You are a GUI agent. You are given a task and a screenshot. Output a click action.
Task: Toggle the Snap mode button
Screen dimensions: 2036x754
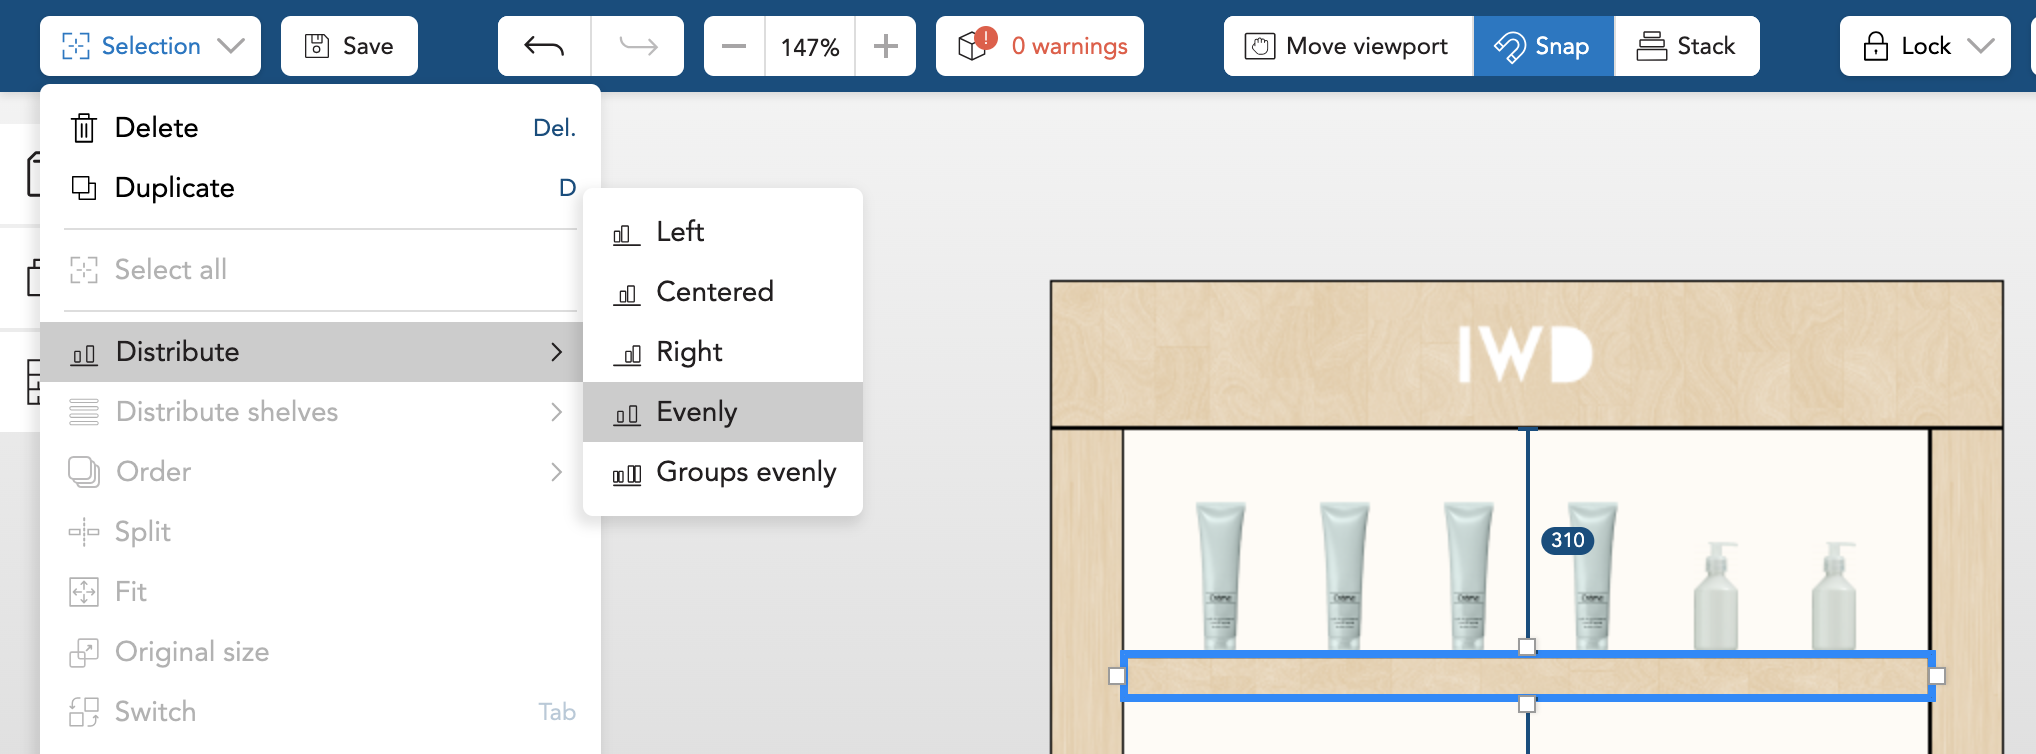[1542, 46]
